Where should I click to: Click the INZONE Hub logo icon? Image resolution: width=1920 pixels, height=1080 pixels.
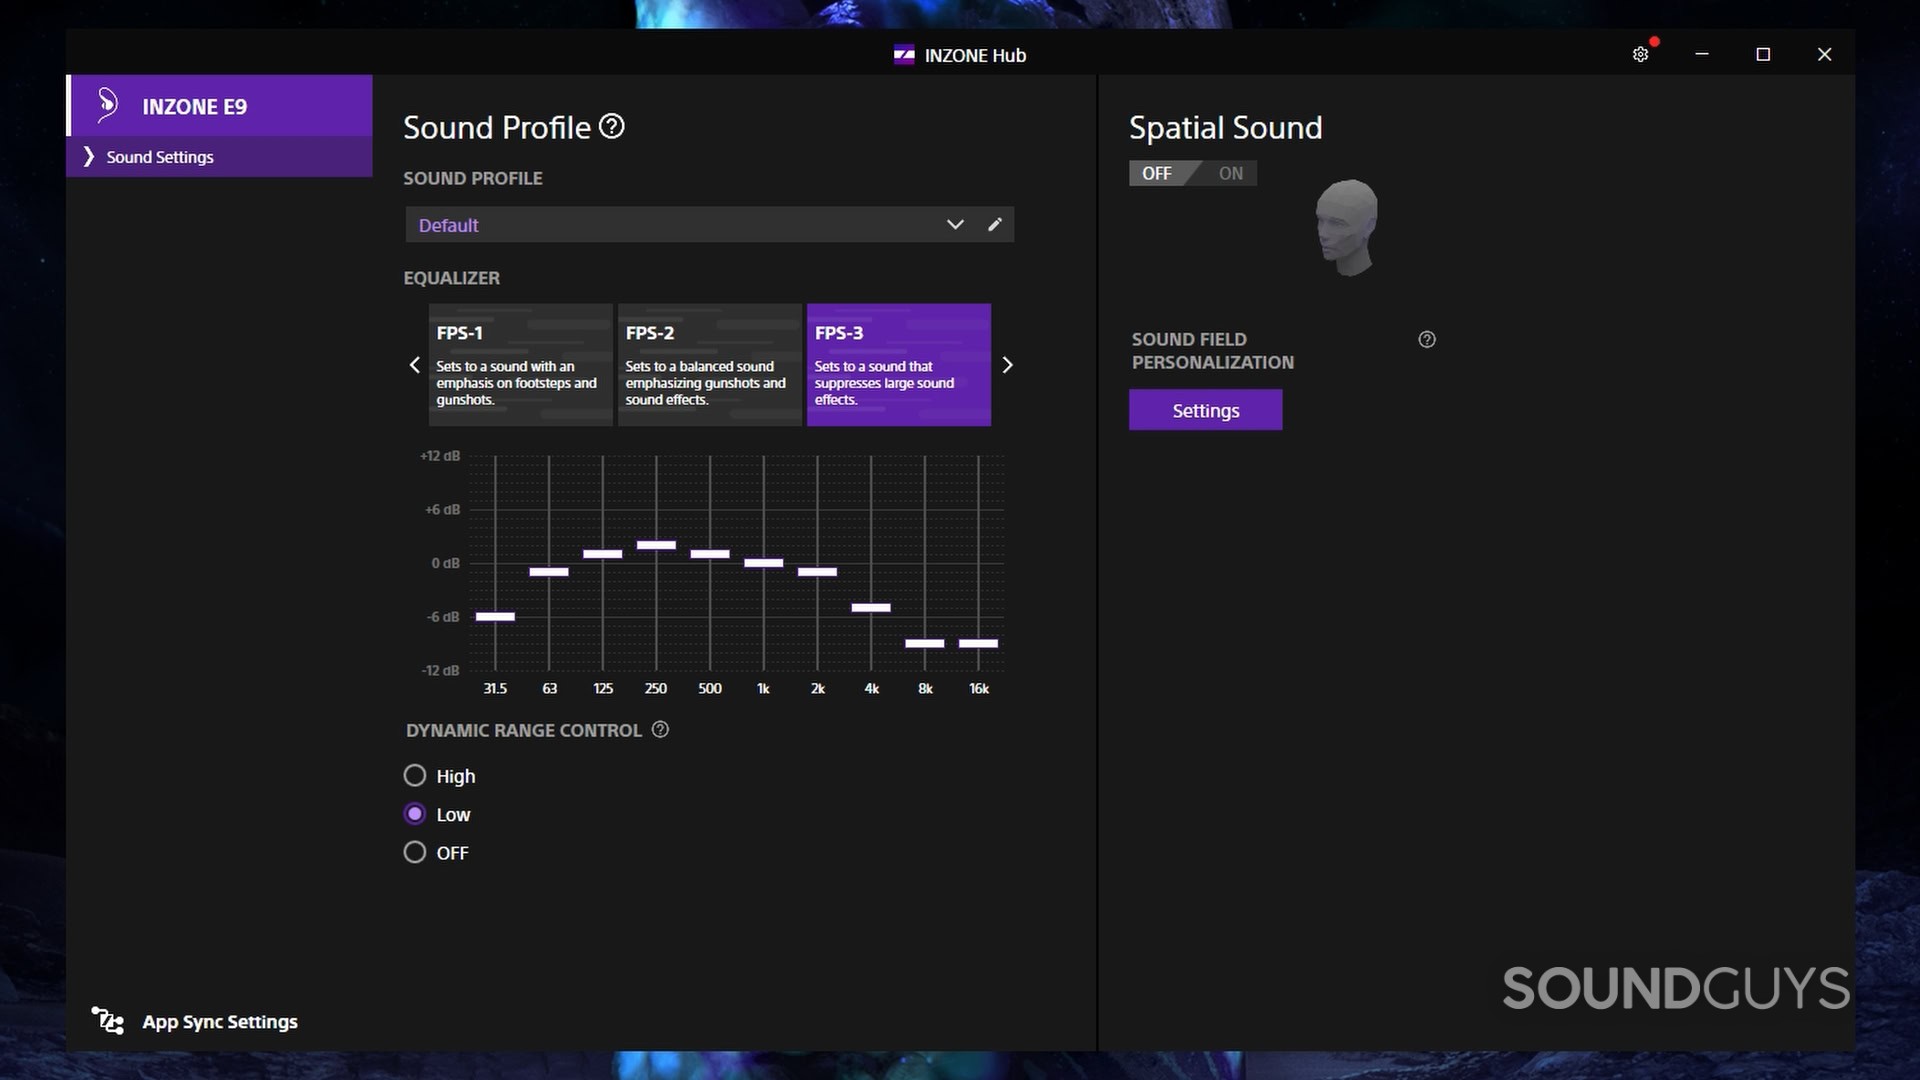[904, 55]
